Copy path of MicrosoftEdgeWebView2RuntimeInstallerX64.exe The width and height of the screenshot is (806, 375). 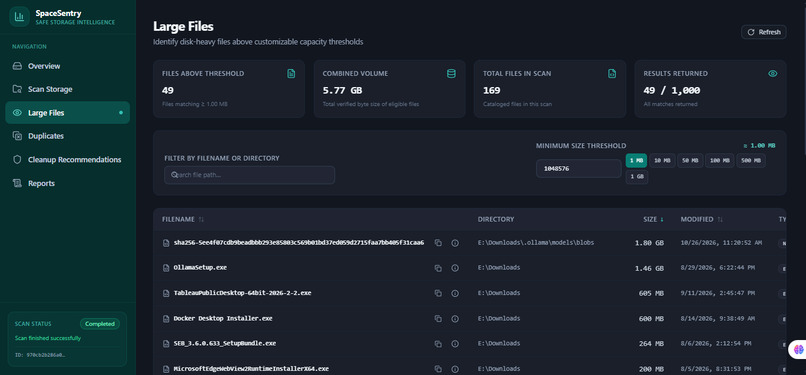438,369
